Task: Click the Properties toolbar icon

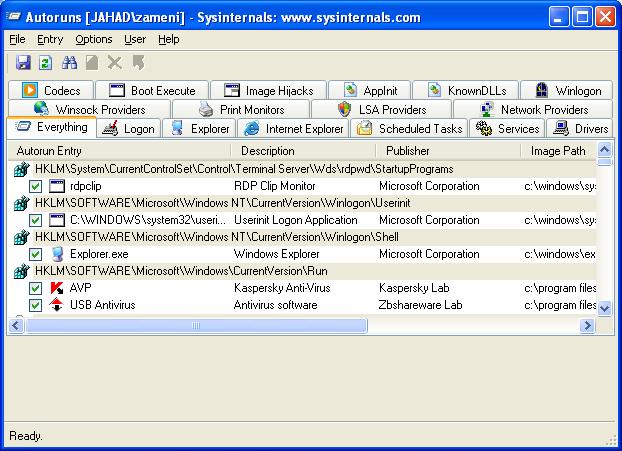Action: tap(92, 63)
